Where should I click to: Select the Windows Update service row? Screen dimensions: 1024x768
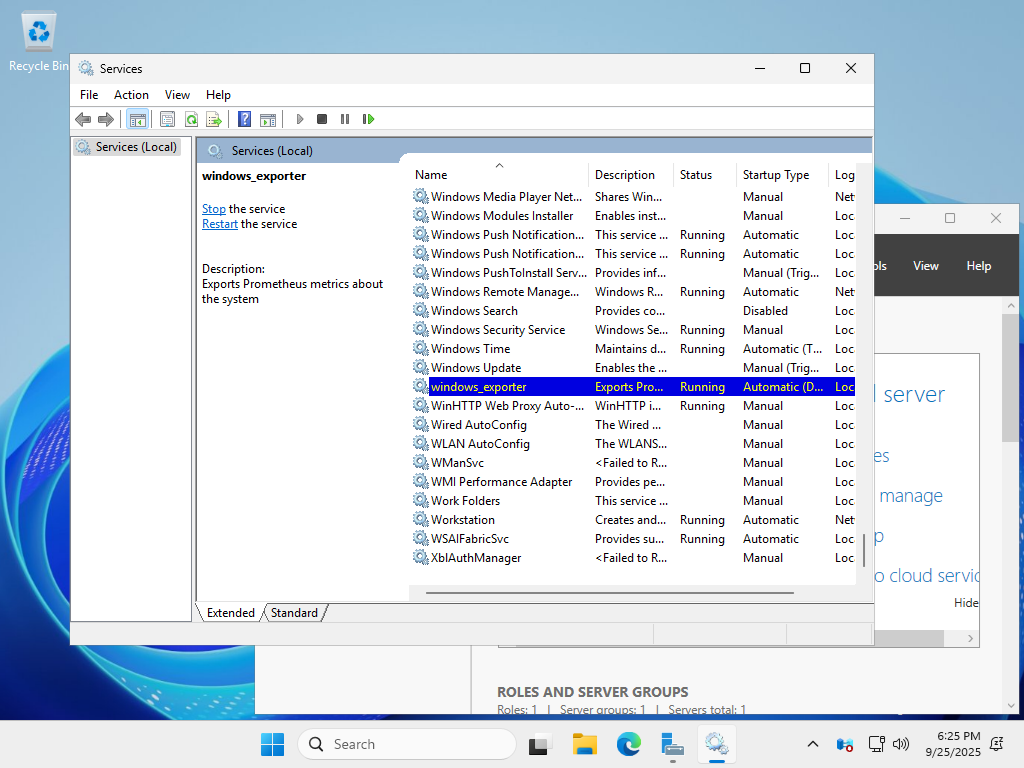coord(476,368)
